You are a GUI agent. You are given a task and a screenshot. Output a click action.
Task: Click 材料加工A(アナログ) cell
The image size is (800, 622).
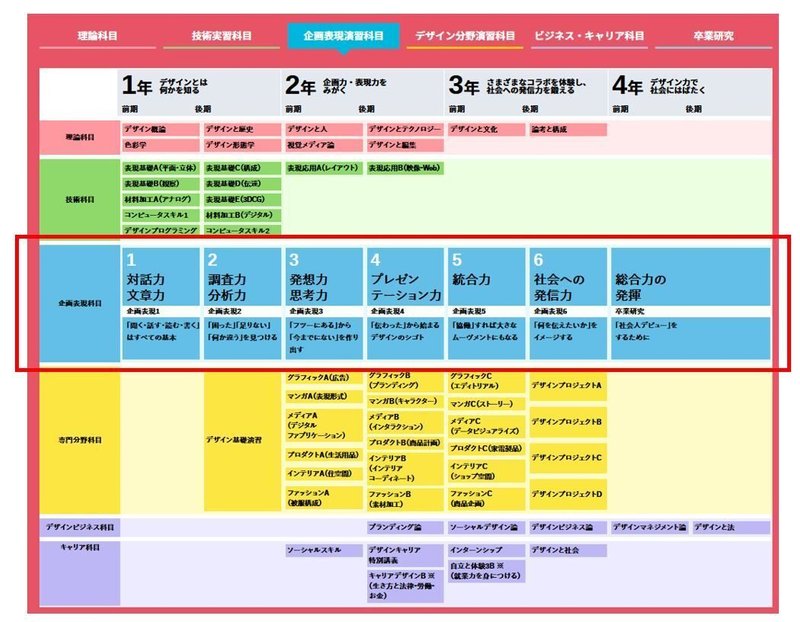point(161,200)
